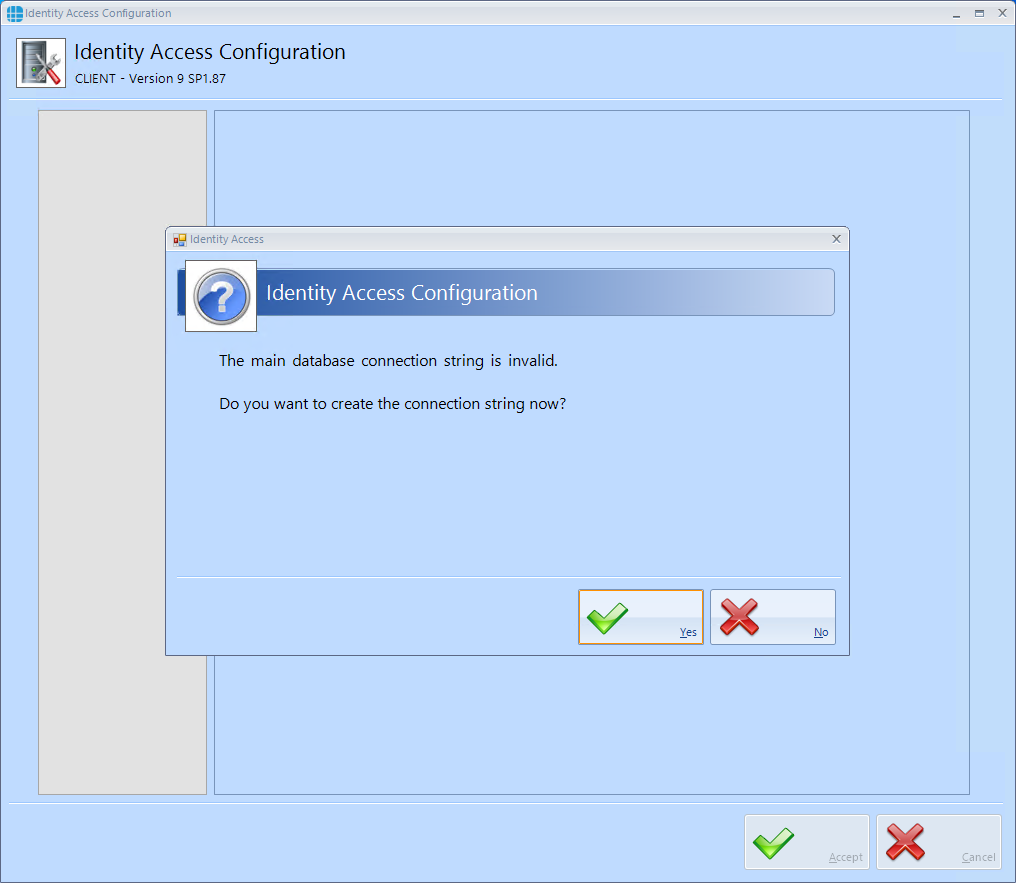Click the 'Do you want to create' question text
1016x883 pixels.
coord(393,404)
